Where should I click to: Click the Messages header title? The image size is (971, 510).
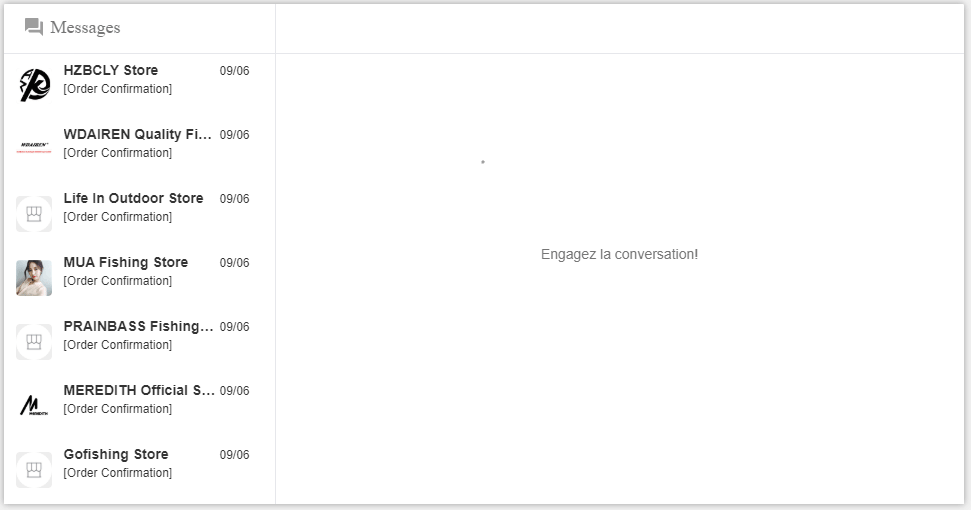(85, 28)
